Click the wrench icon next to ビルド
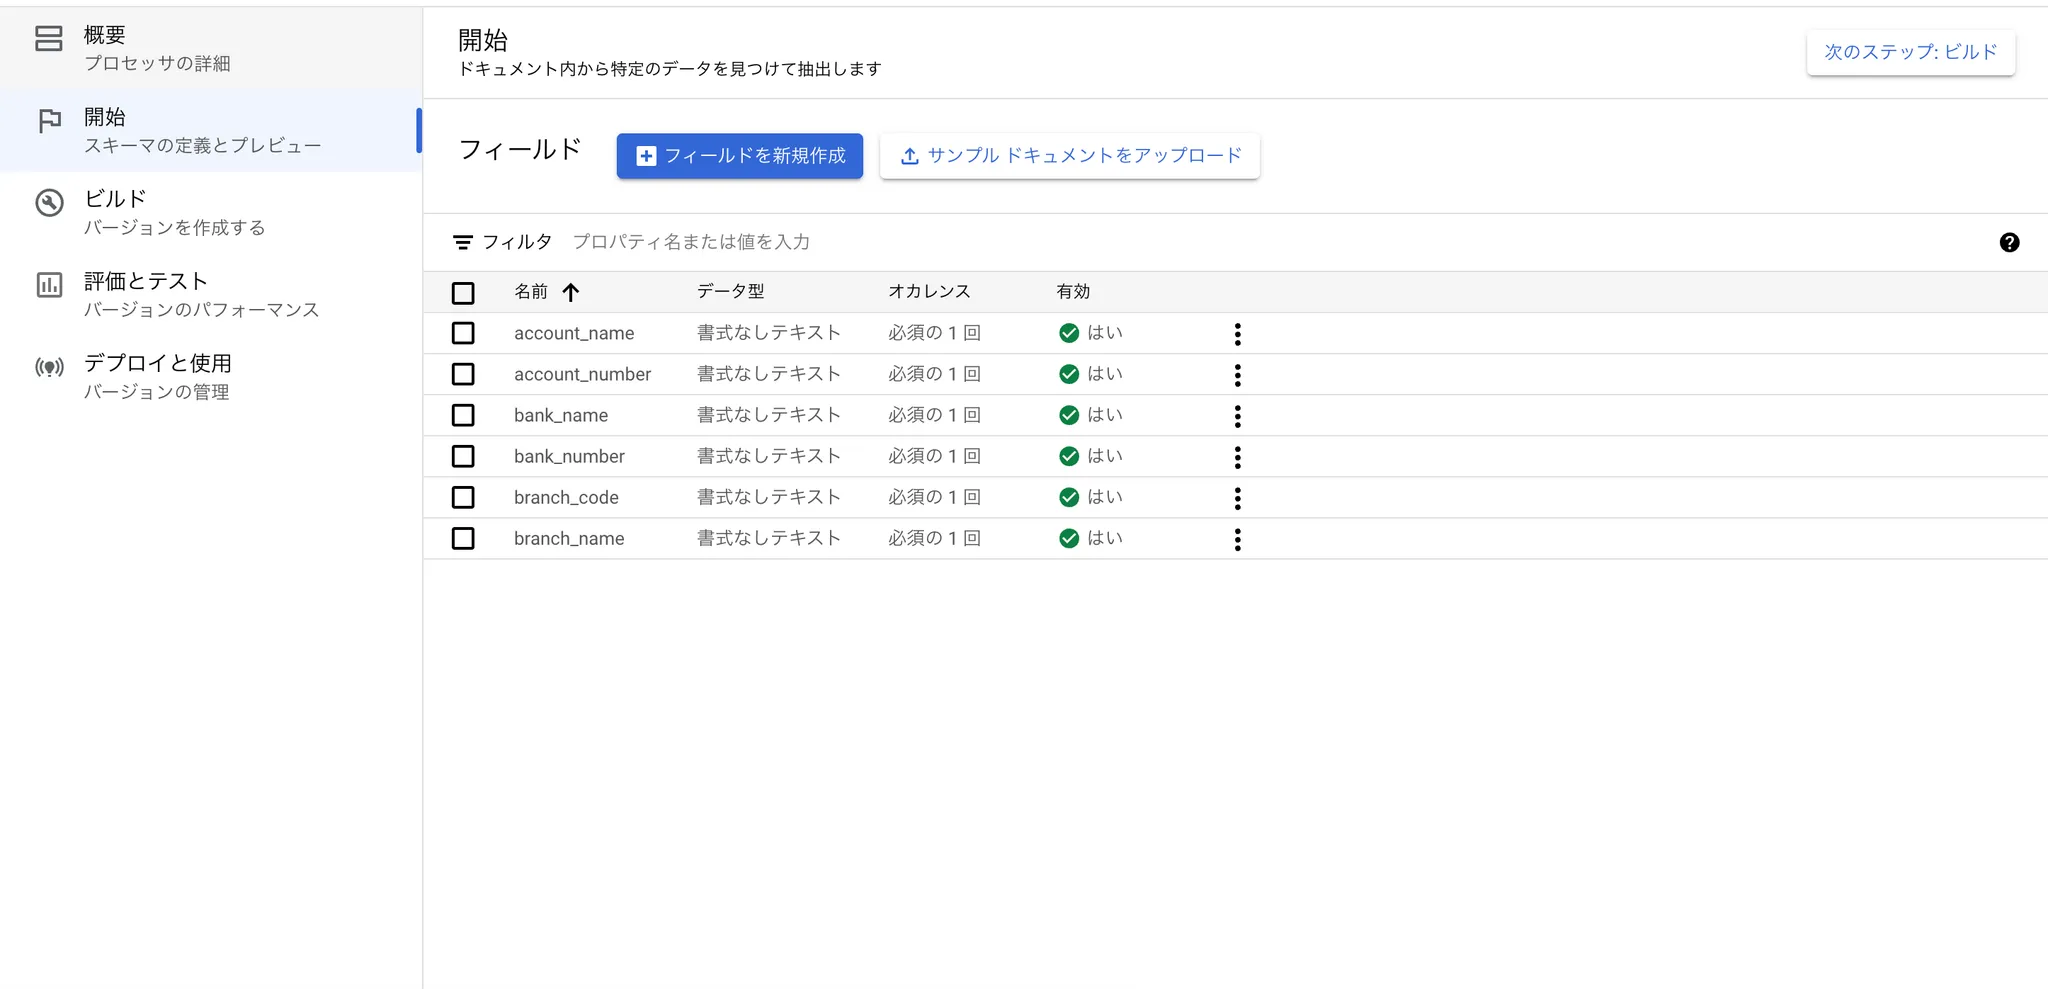Viewport: 2048px width, 989px height. 49,203
